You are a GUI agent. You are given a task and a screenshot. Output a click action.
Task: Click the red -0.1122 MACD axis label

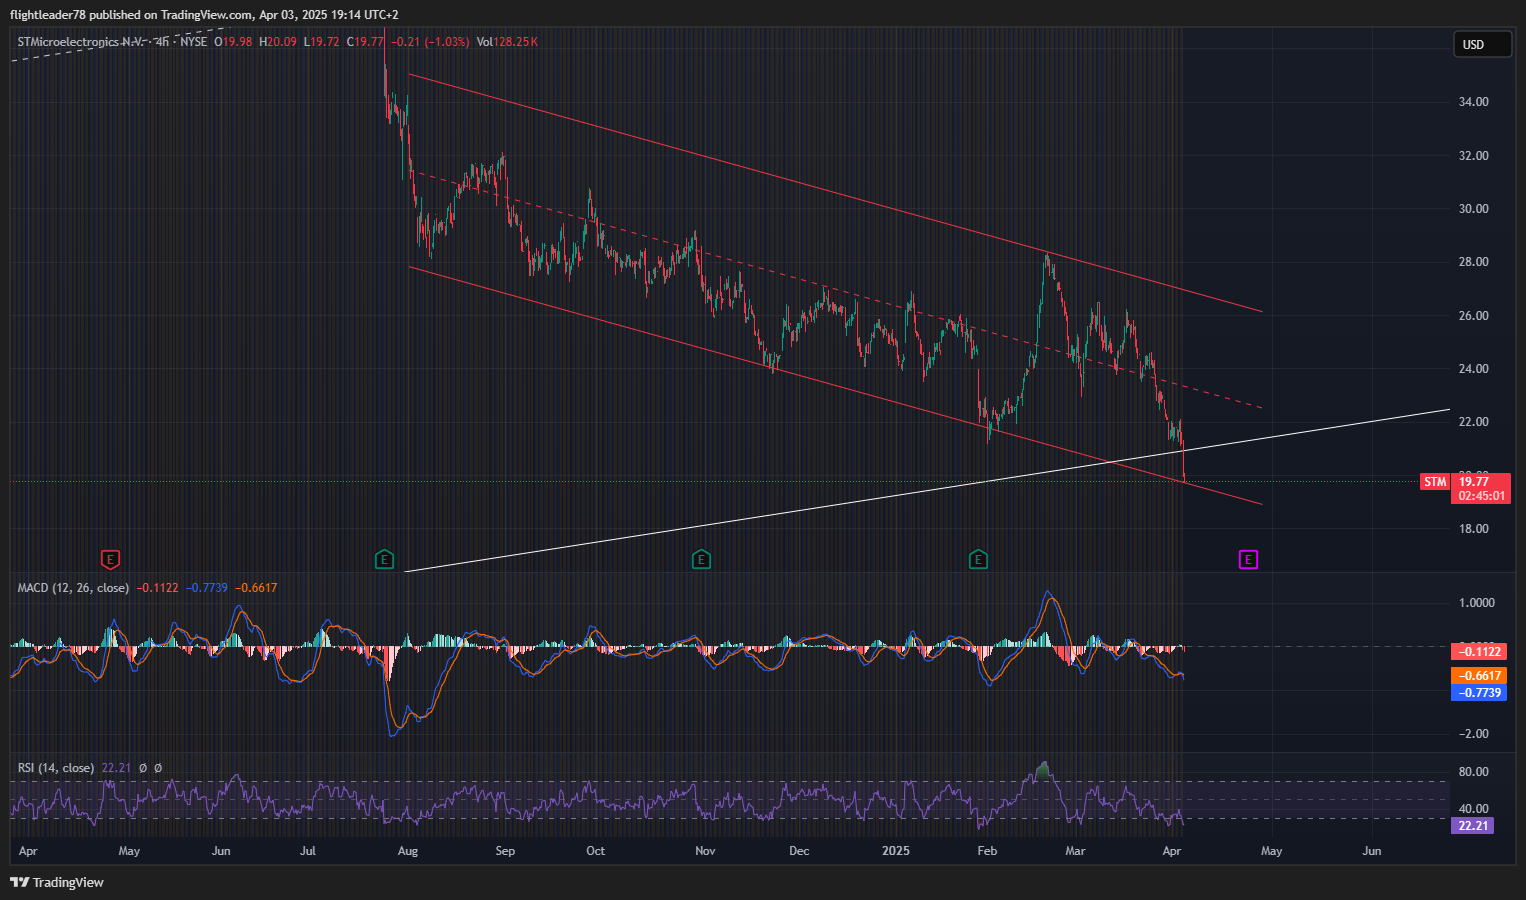coord(1478,652)
